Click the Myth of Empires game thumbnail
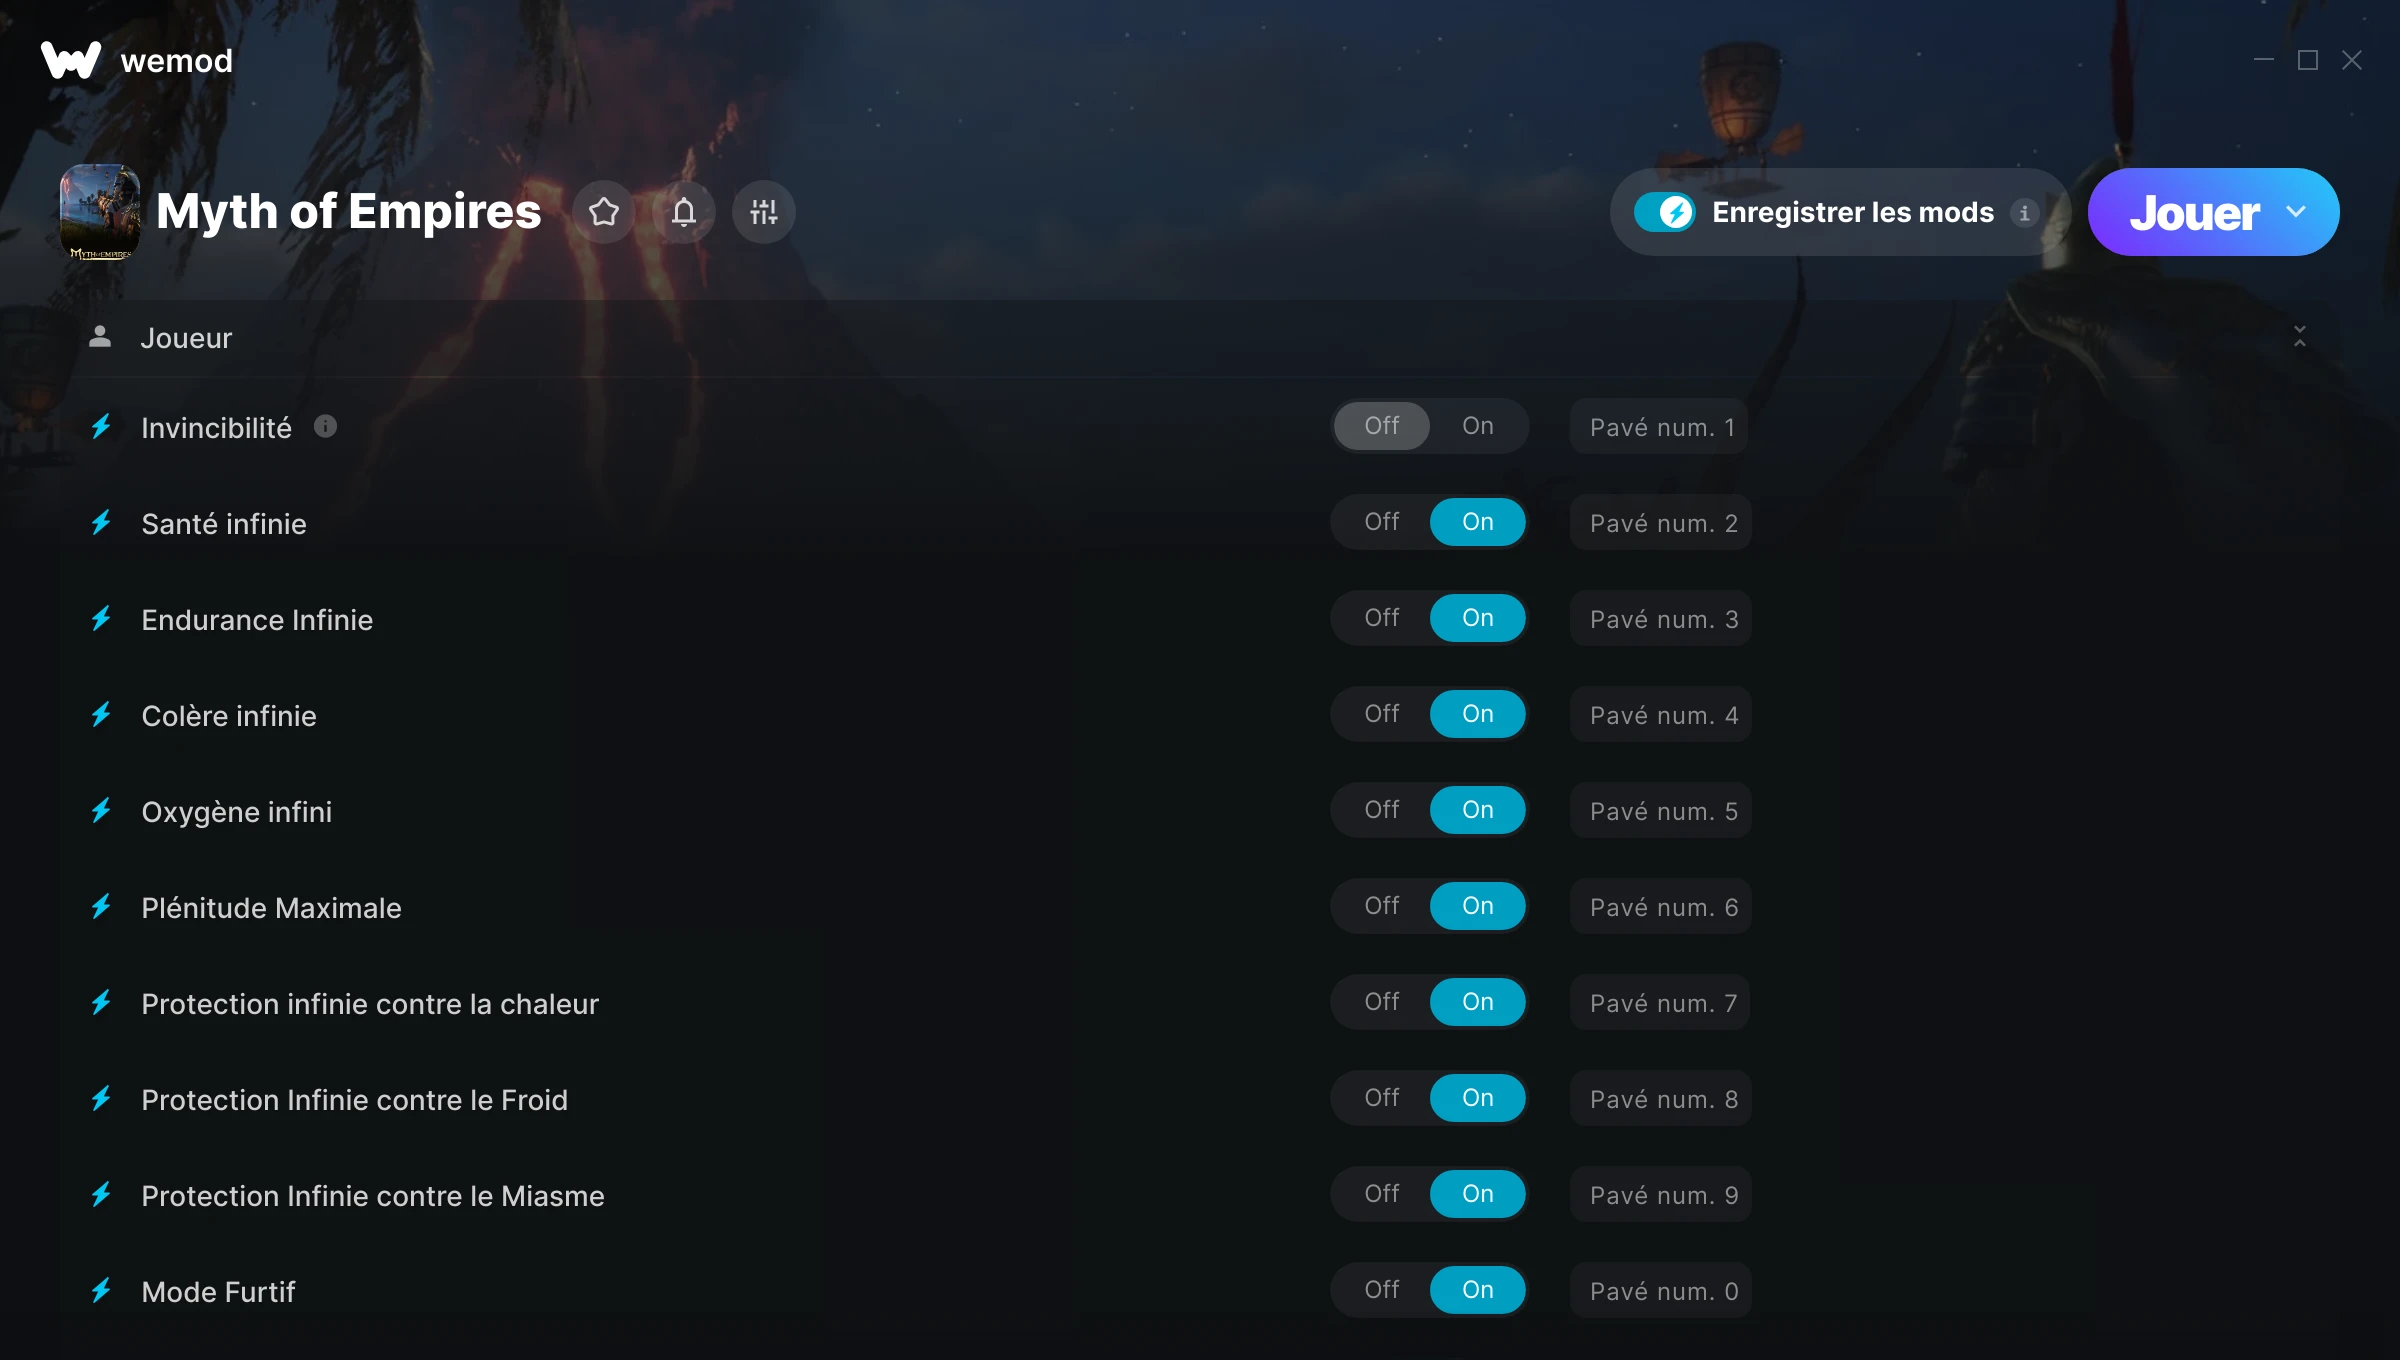The height and width of the screenshot is (1360, 2400). (x=100, y=212)
